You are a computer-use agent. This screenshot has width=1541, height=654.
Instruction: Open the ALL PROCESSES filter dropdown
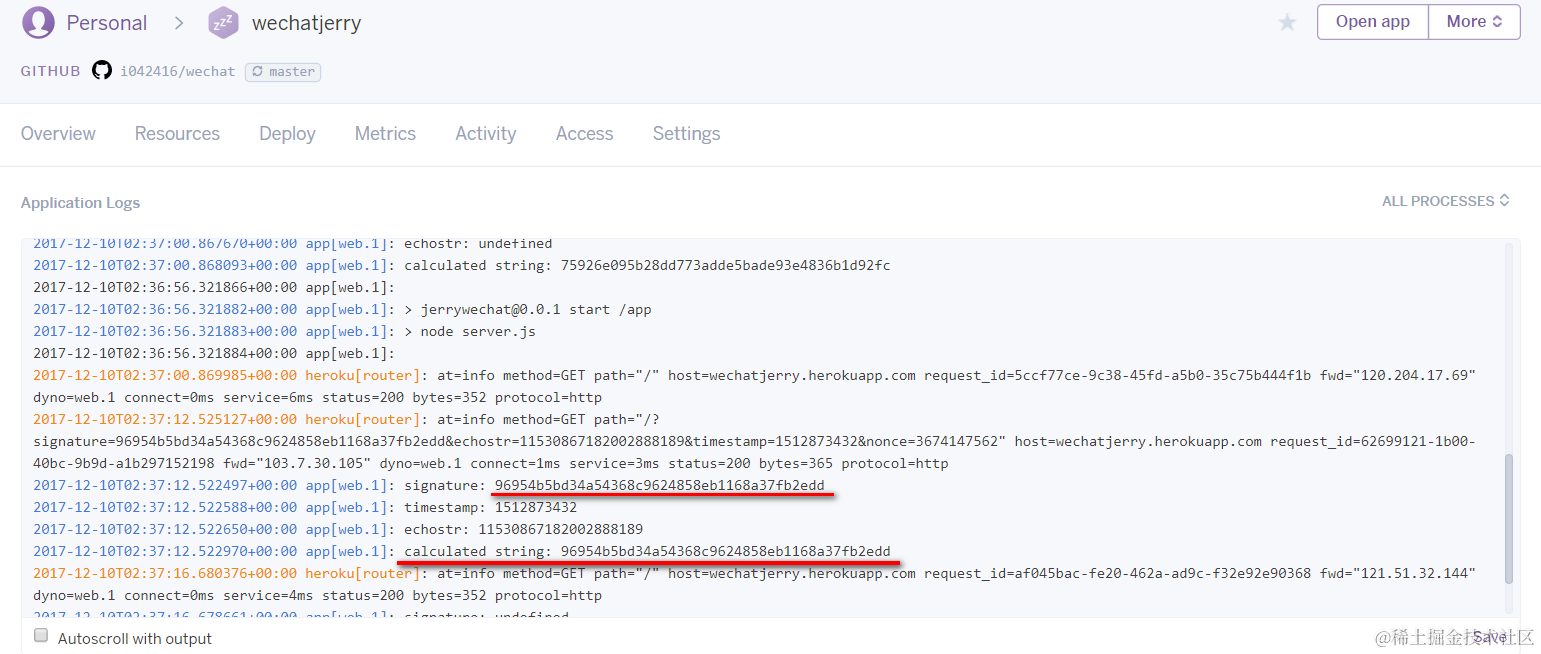tap(1445, 201)
